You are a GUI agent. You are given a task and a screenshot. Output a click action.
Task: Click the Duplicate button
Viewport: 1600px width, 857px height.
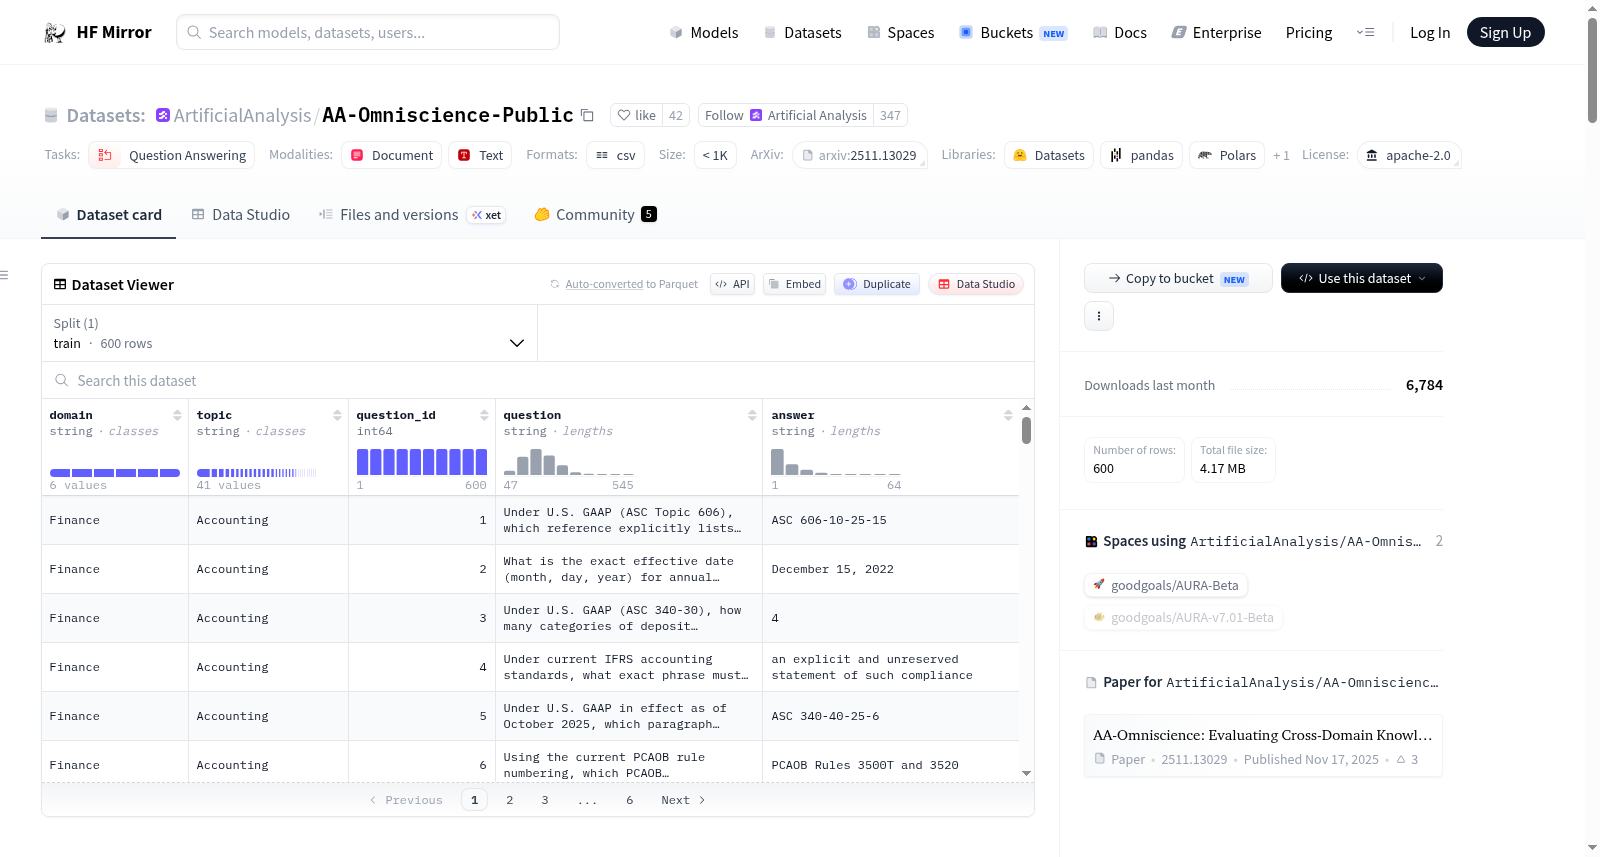pyautogui.click(x=877, y=284)
